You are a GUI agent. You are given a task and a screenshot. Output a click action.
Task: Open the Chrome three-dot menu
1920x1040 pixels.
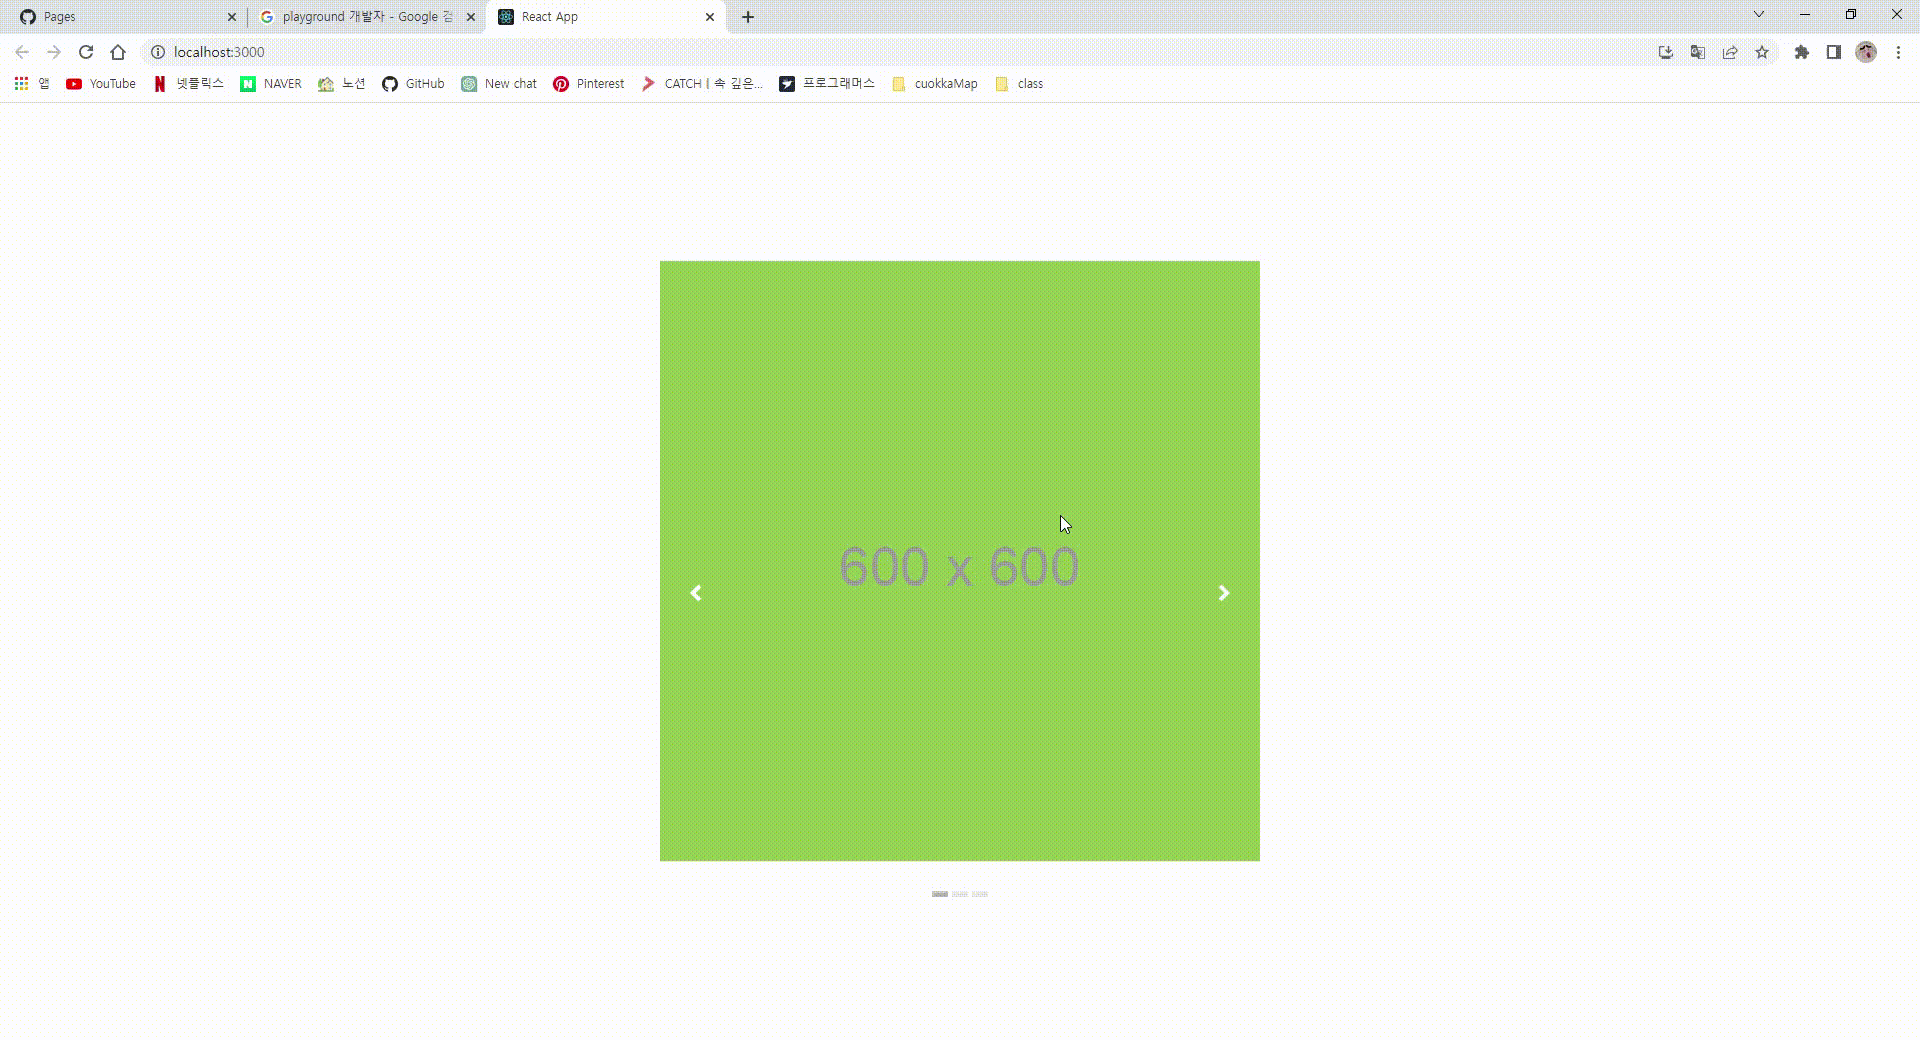coord(1898,52)
